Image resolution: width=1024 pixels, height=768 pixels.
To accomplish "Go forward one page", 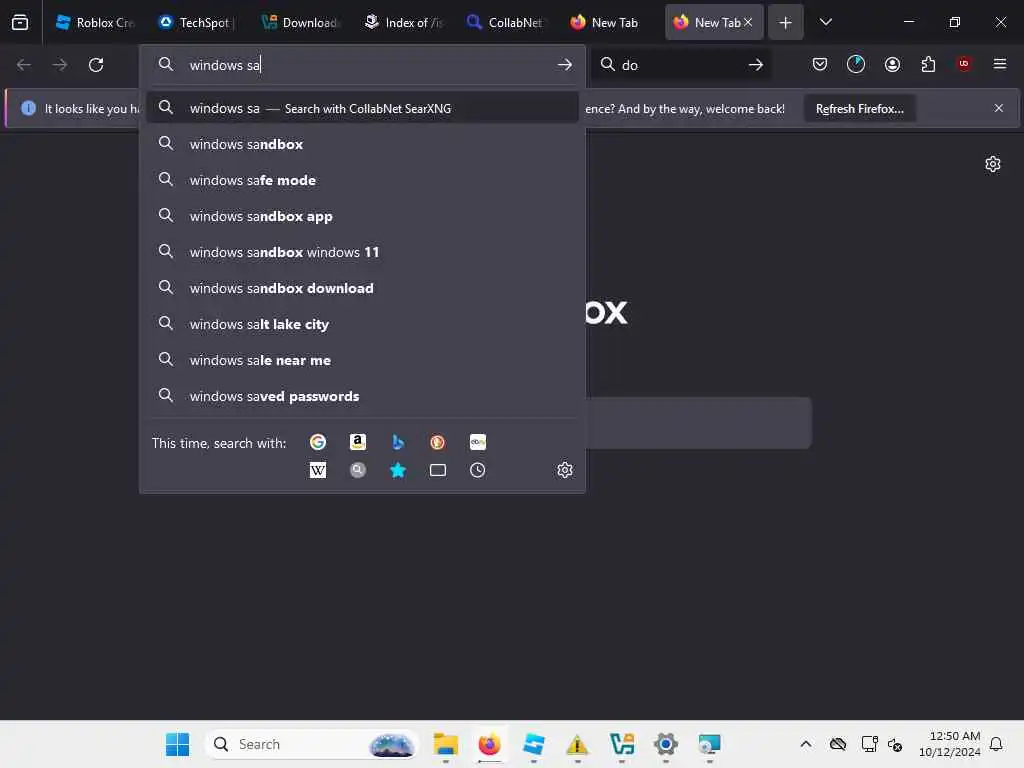I will pyautogui.click(x=59, y=65).
